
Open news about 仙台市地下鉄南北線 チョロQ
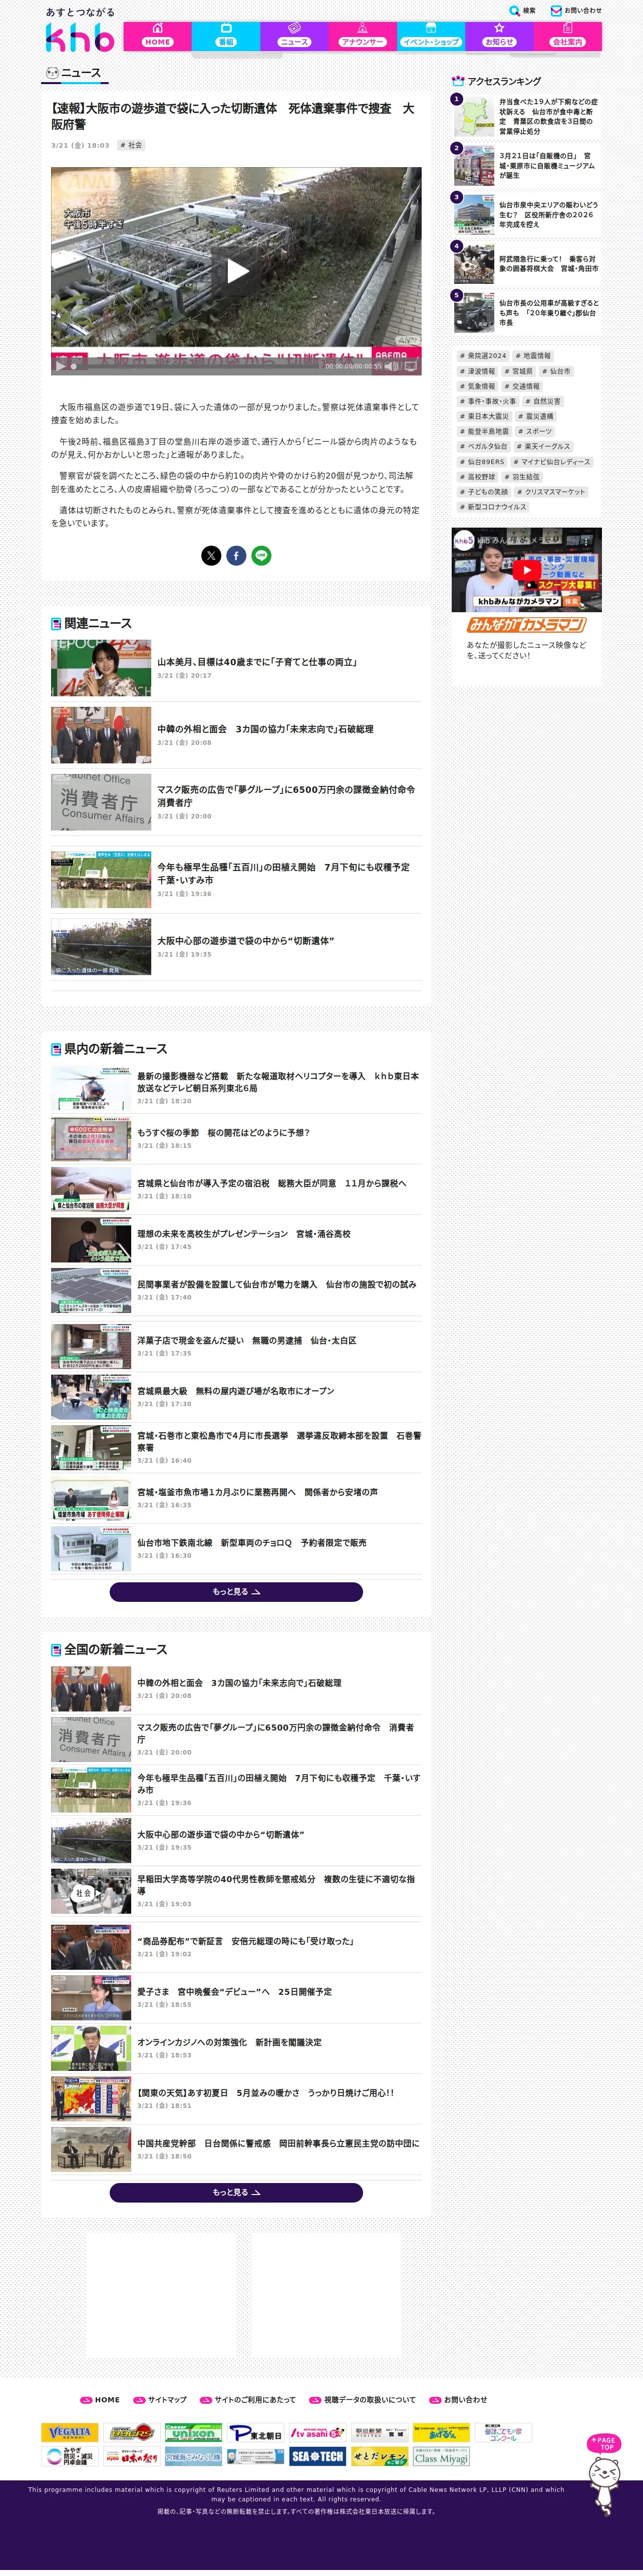pyautogui.click(x=236, y=1549)
